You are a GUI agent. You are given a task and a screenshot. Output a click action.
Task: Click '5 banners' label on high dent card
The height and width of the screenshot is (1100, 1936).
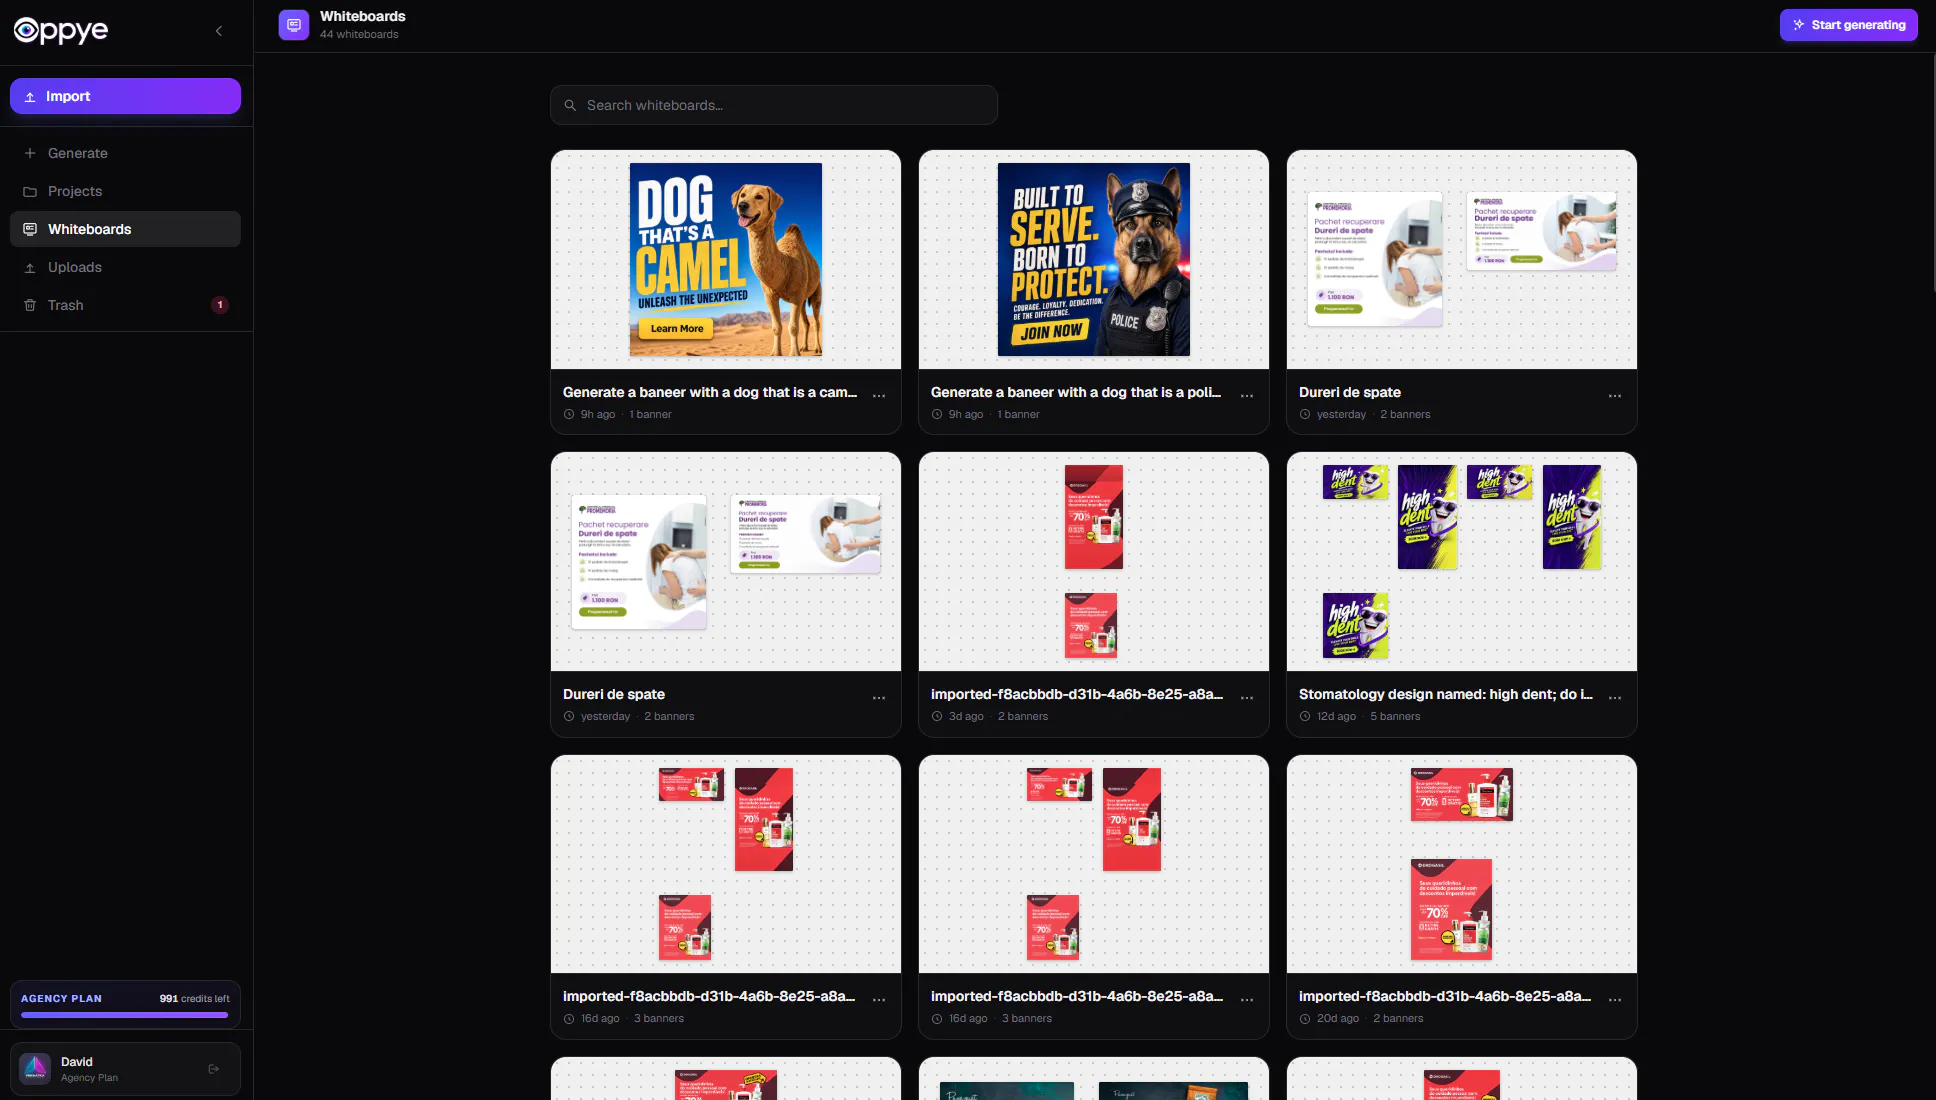(x=1395, y=716)
